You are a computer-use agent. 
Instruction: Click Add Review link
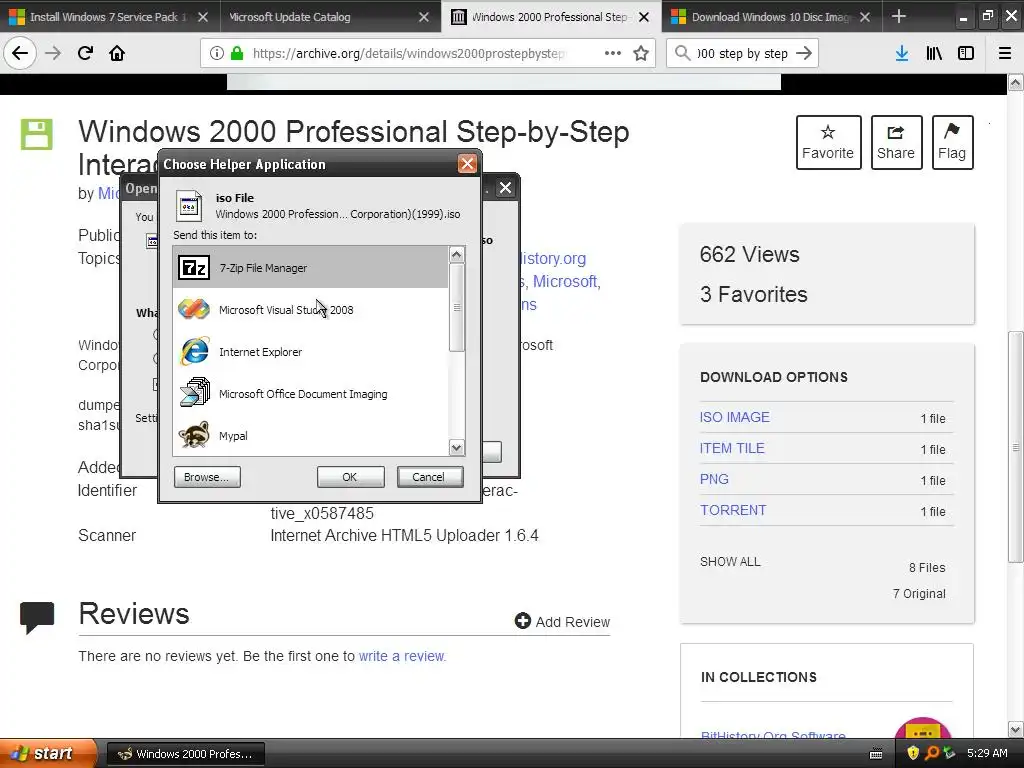click(562, 622)
